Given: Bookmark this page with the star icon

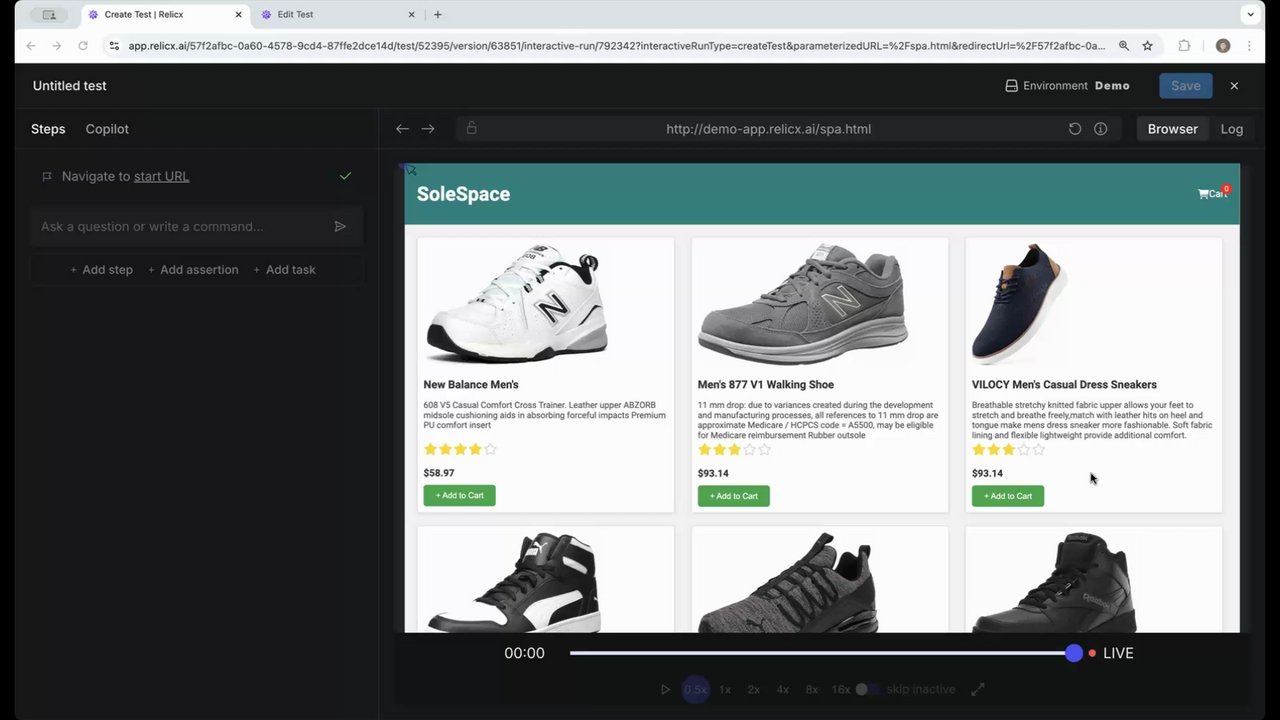Looking at the screenshot, I should 1148,46.
